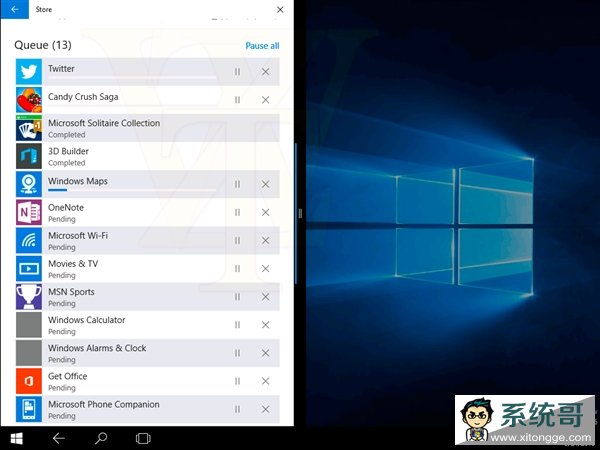
Task: Pause the Movies & TV download
Action: pyautogui.click(x=237, y=269)
